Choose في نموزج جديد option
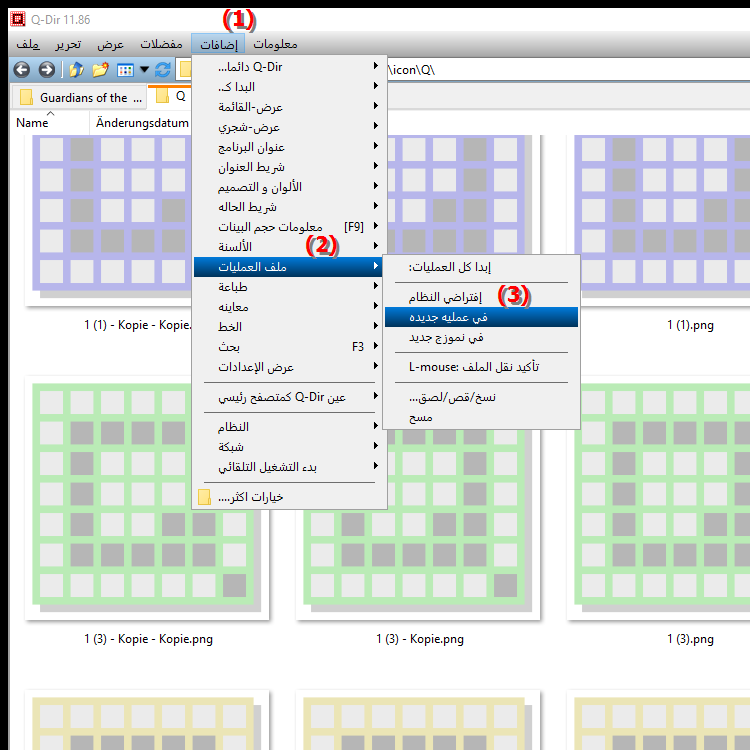The image size is (750, 750). coord(481,337)
